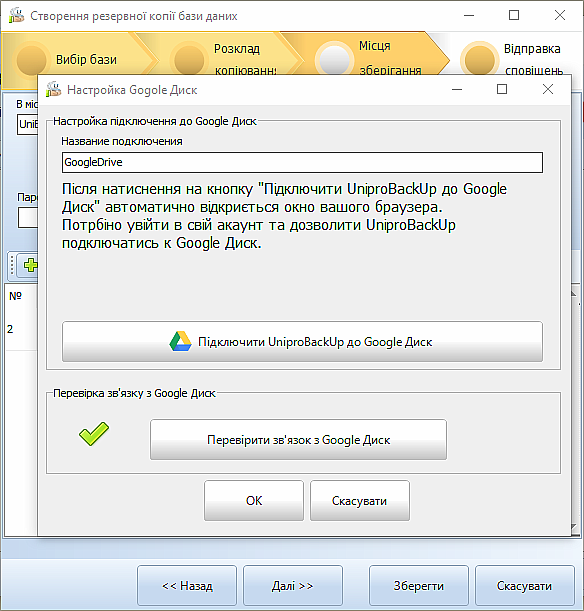Click the Зберегти button
584x611 pixels.
click(418, 586)
